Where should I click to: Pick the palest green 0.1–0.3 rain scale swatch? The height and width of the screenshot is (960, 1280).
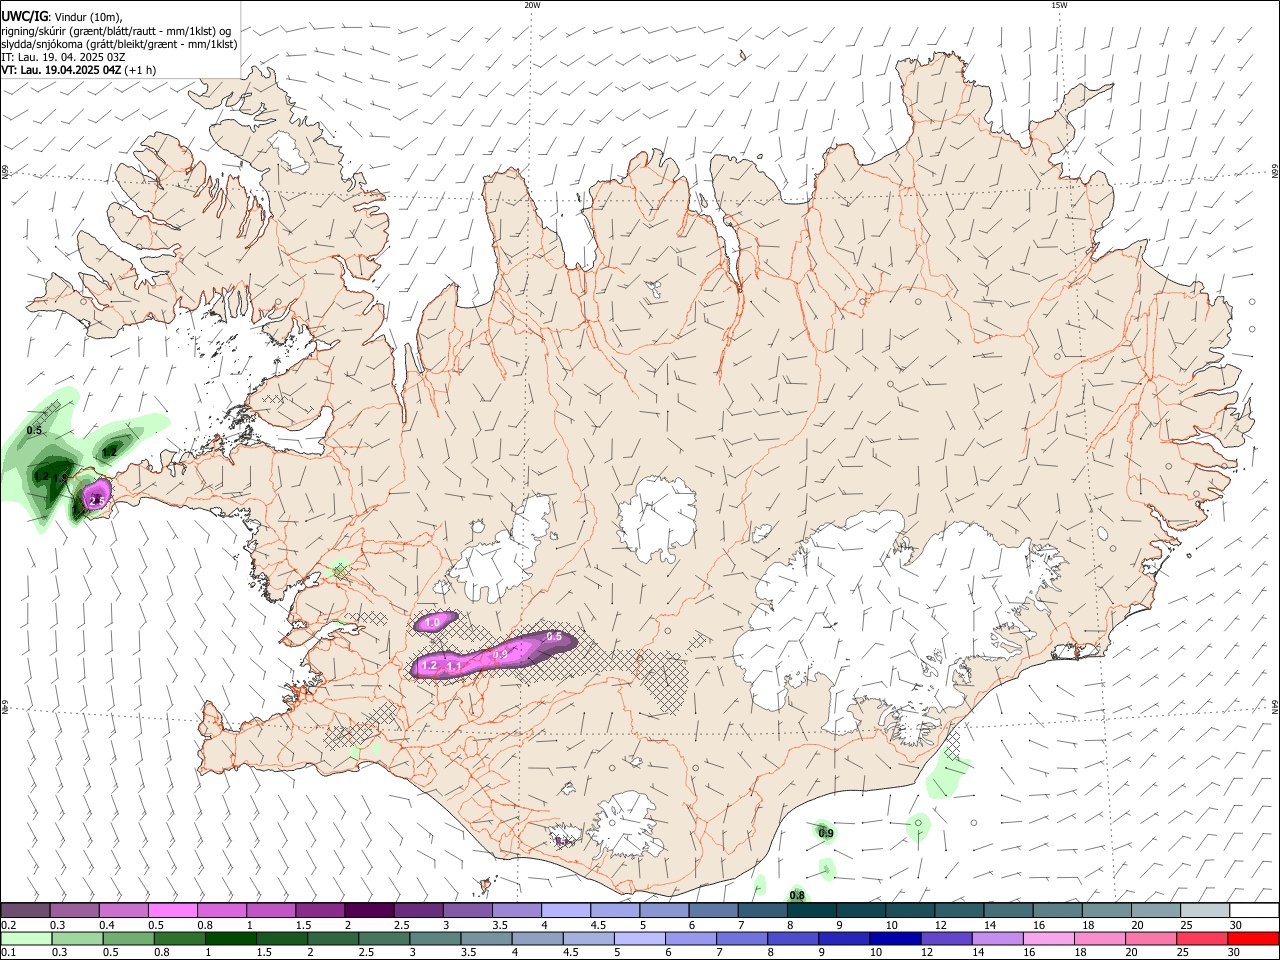[26, 938]
